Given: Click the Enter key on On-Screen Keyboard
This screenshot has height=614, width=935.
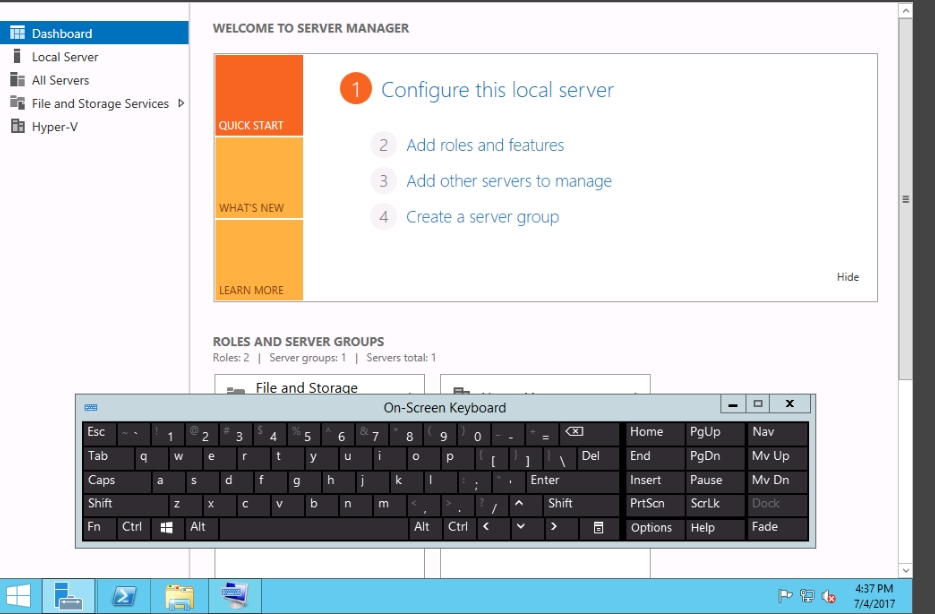Looking at the screenshot, I should pyautogui.click(x=573, y=481).
